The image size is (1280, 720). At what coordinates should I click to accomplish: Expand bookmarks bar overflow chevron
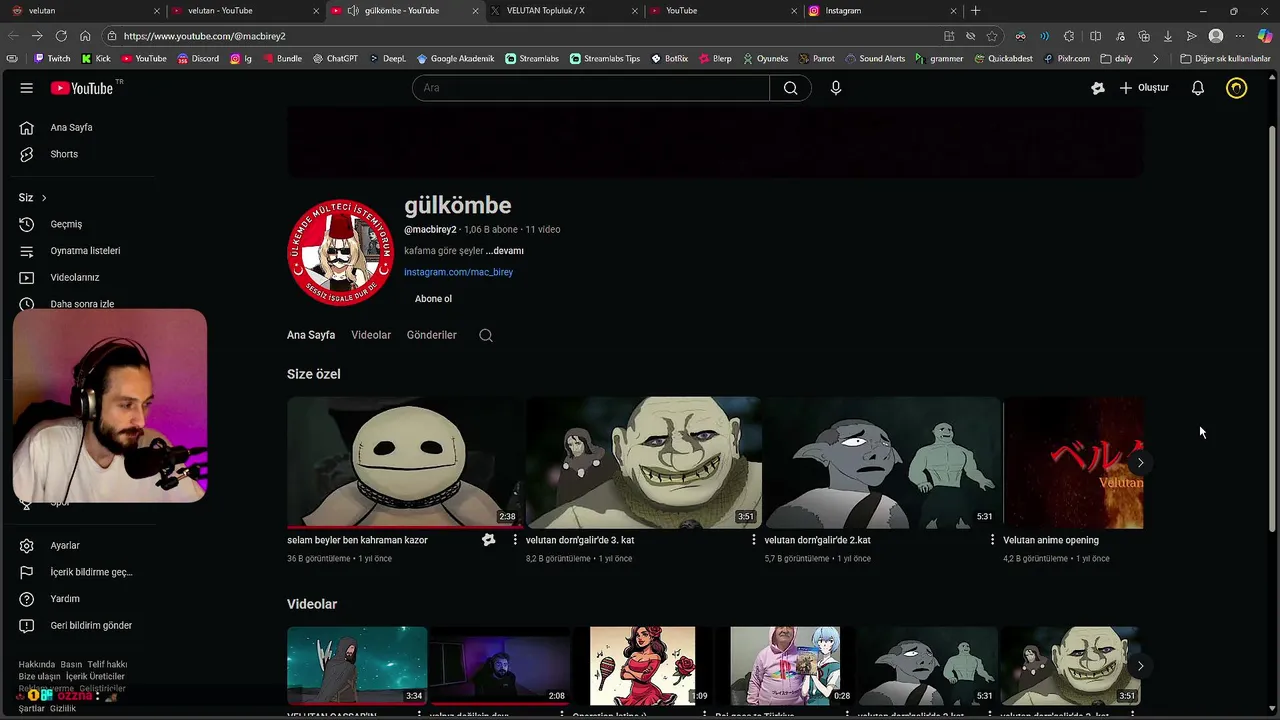click(1155, 59)
